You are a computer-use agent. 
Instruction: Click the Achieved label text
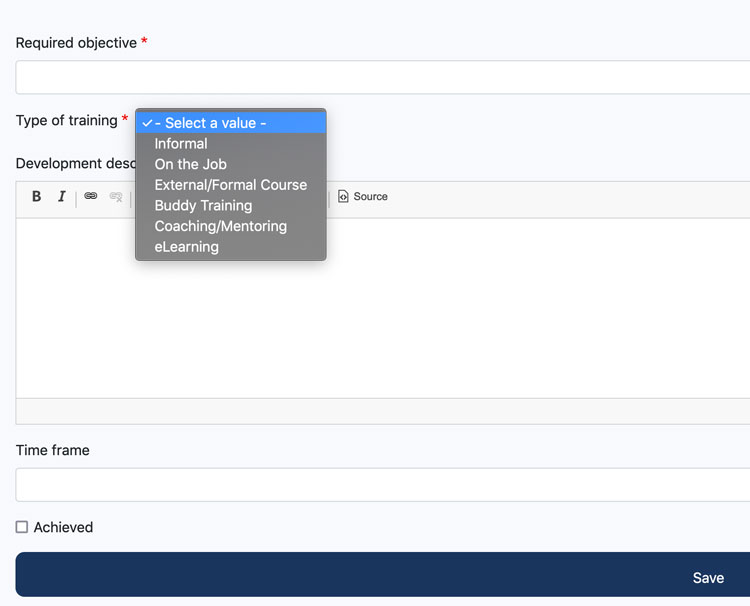tap(63, 527)
